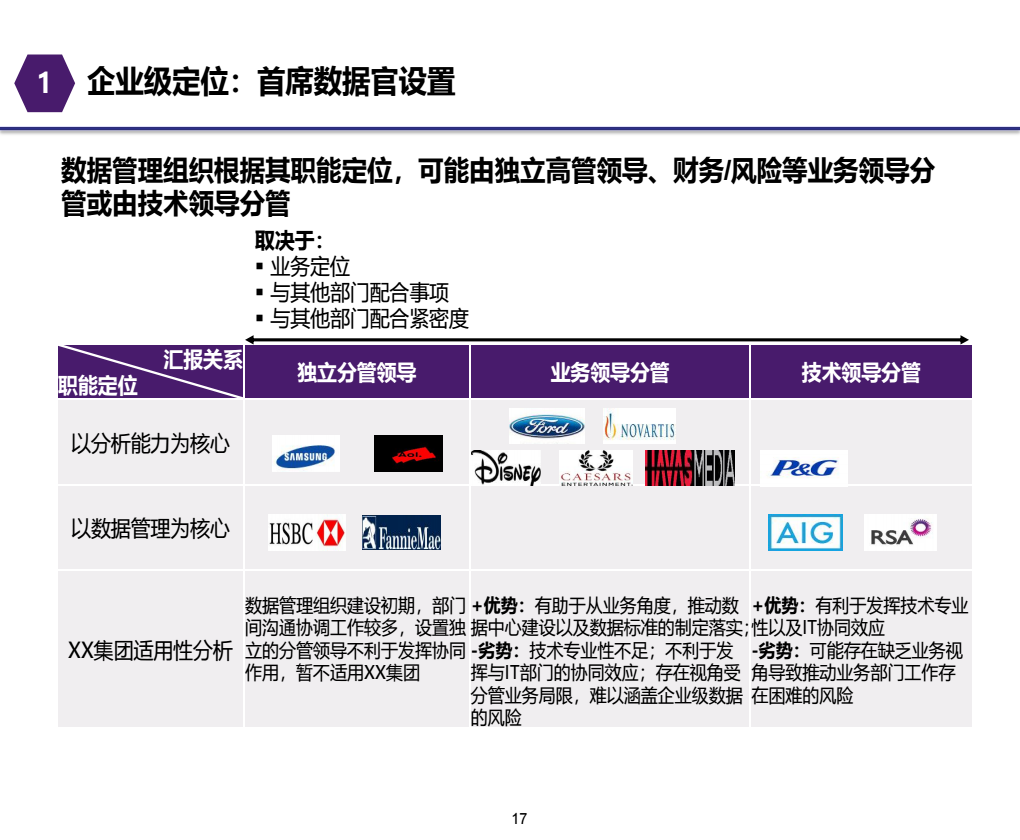Click the 业务领导分管 column header
This screenshot has height=840, width=1020.
point(609,373)
